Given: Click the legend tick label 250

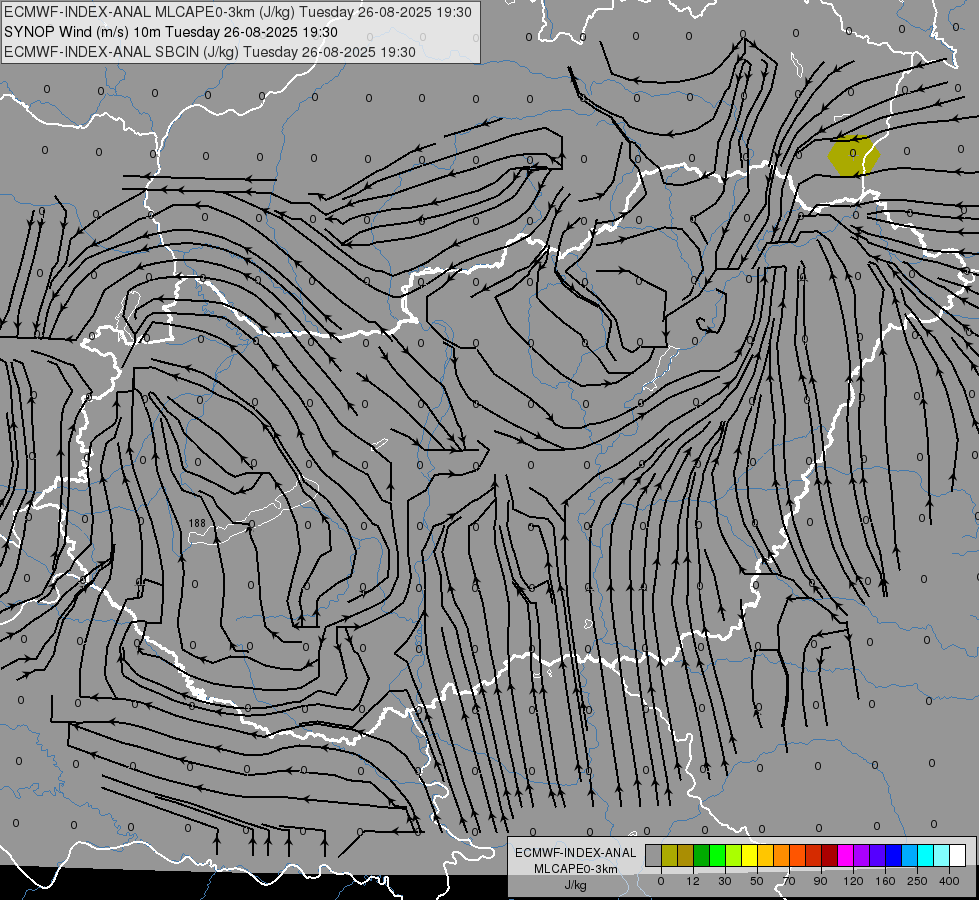Looking at the screenshot, I should tap(917, 881).
